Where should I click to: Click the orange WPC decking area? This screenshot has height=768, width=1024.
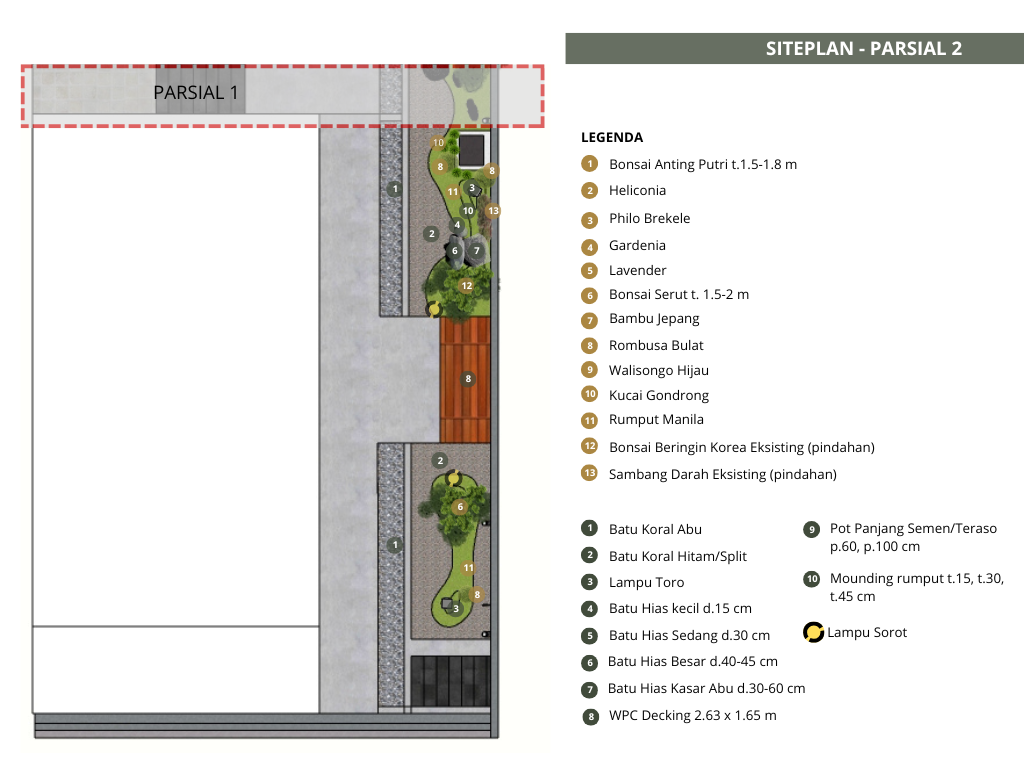tap(465, 379)
